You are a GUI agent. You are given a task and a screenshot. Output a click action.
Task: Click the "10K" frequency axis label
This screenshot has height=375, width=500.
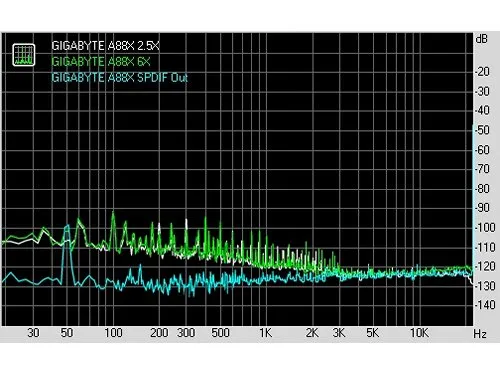(419, 333)
